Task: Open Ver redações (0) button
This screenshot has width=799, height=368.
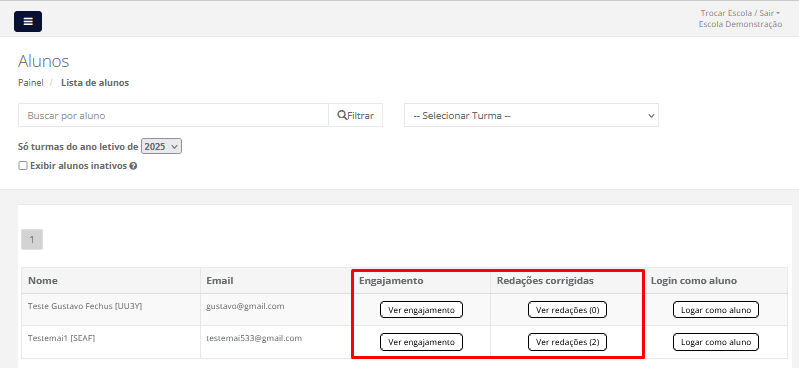Action: [567, 310]
